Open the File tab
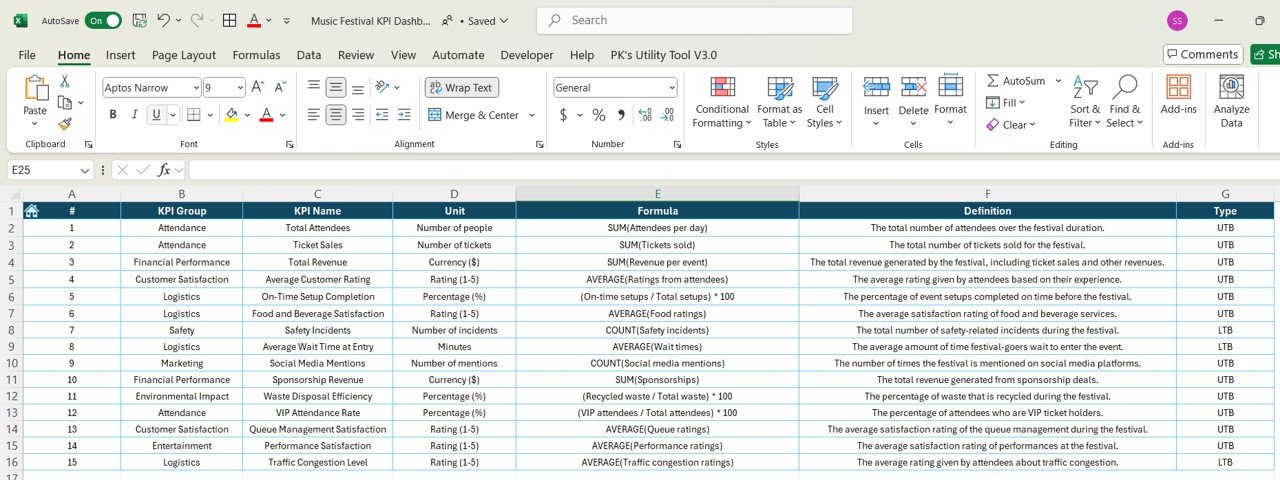This screenshot has height=480, width=1280. (x=27, y=55)
